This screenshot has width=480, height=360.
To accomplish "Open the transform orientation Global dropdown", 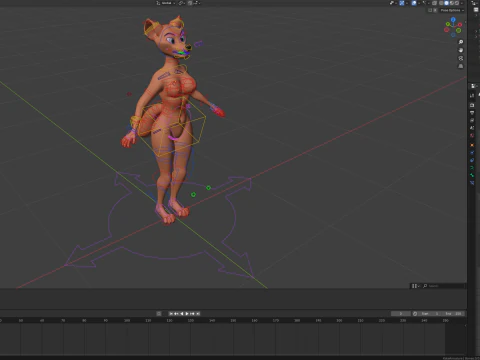I will 166,3.
